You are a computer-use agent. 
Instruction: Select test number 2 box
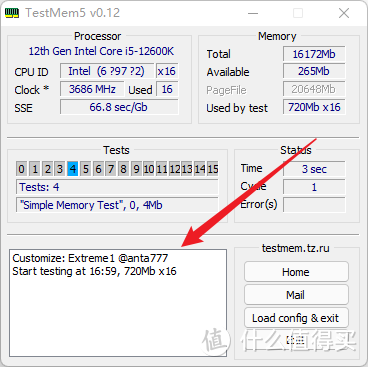[47, 169]
